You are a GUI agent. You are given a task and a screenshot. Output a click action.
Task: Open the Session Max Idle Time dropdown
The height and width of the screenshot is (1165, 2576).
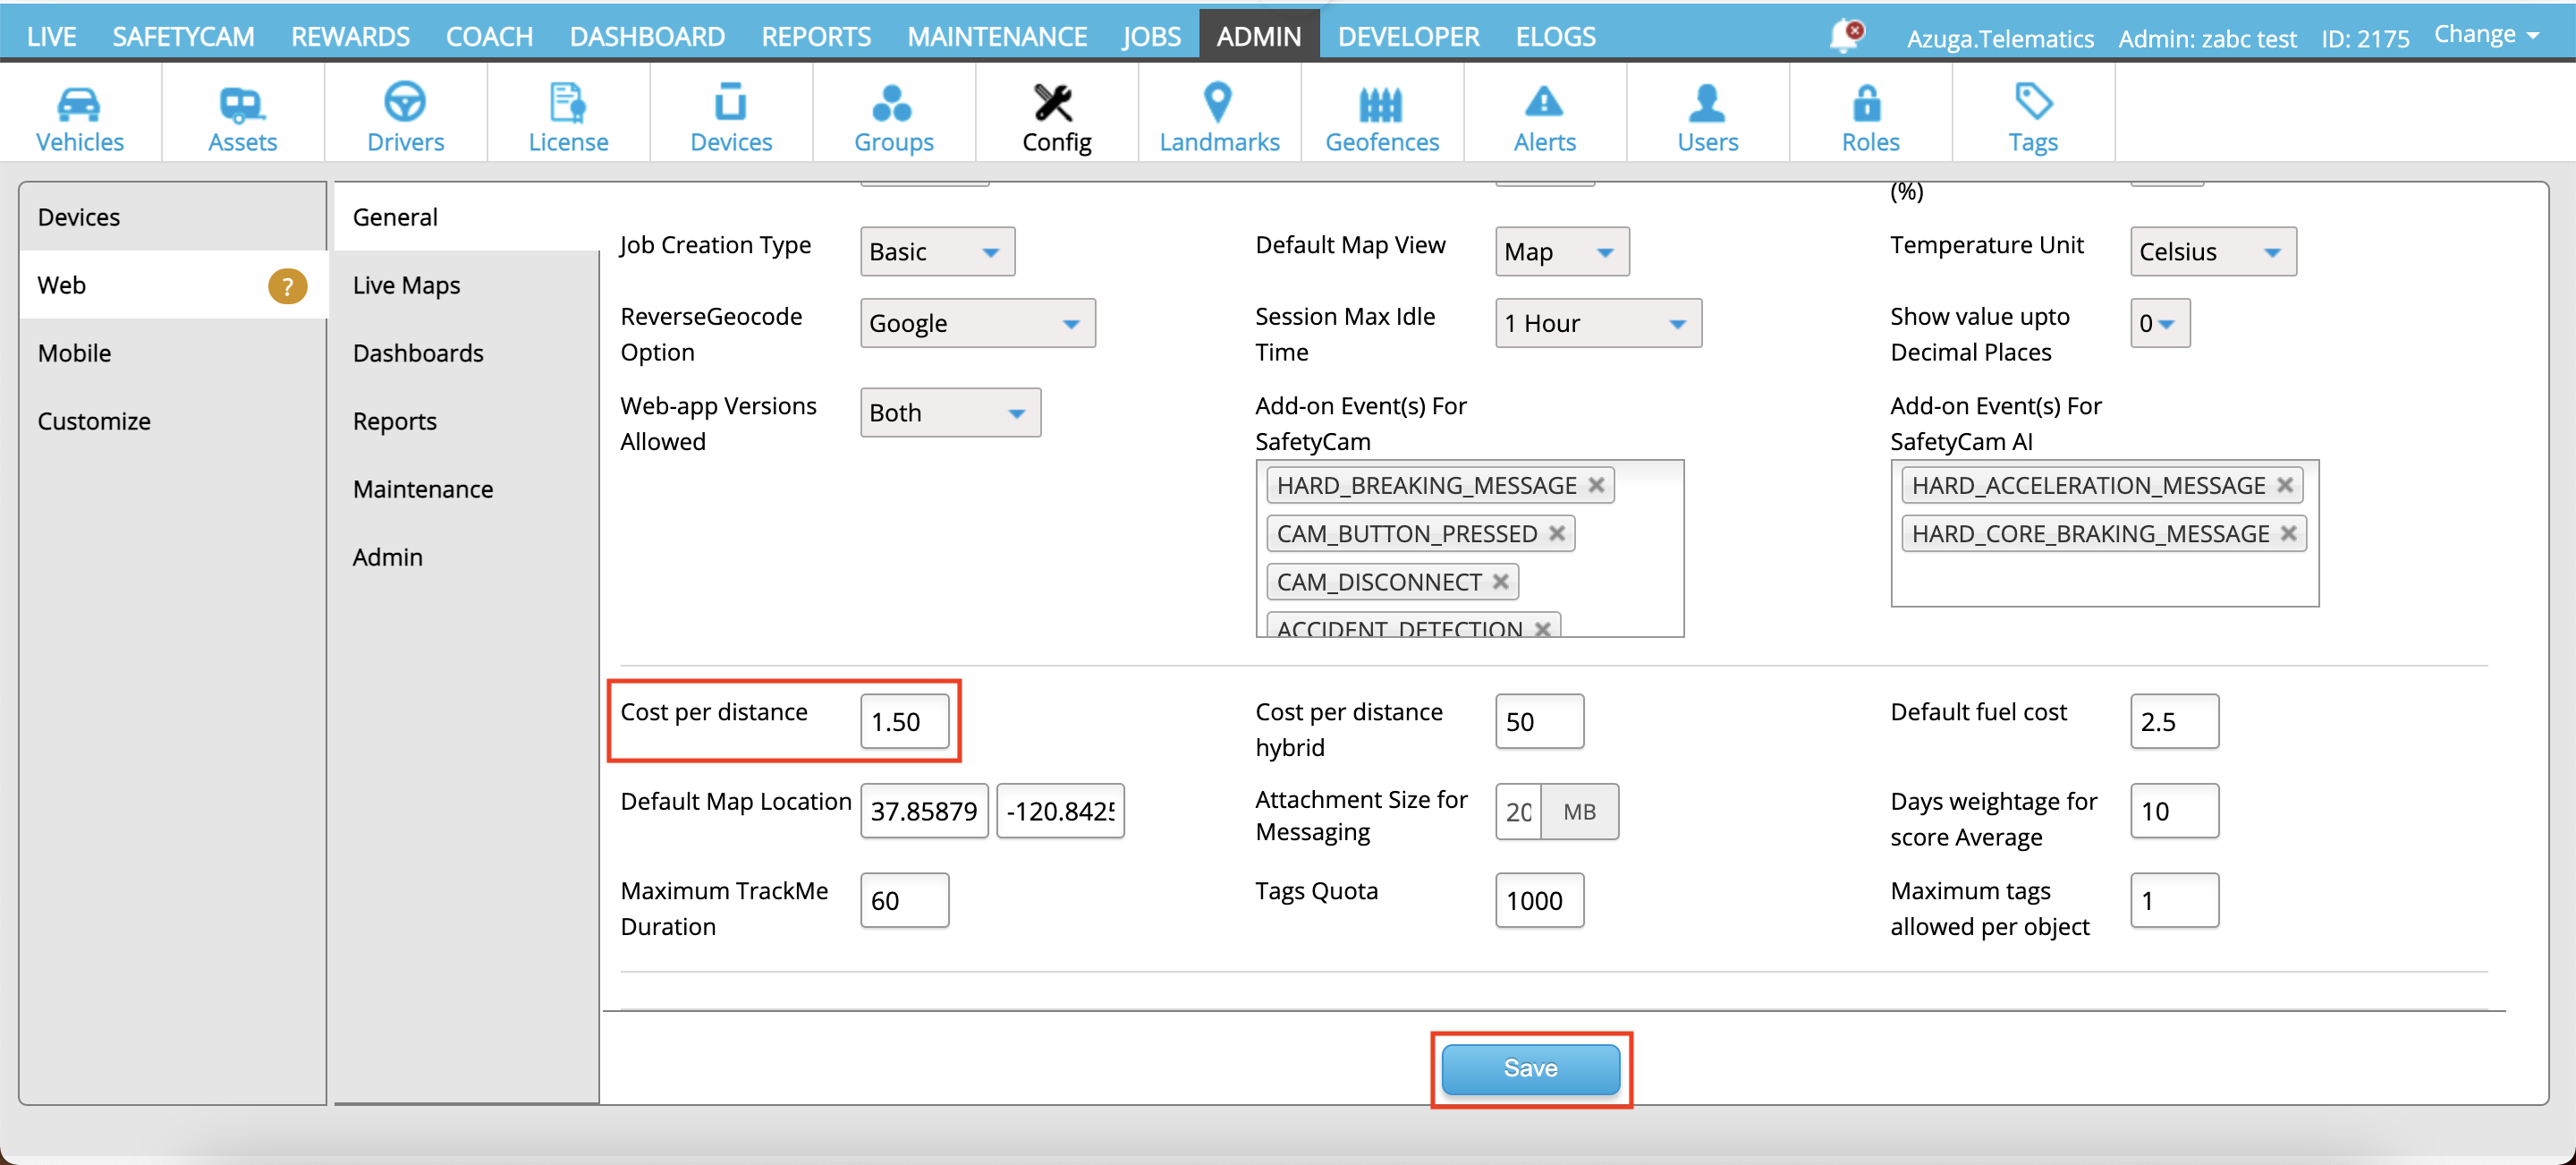[x=1597, y=324]
